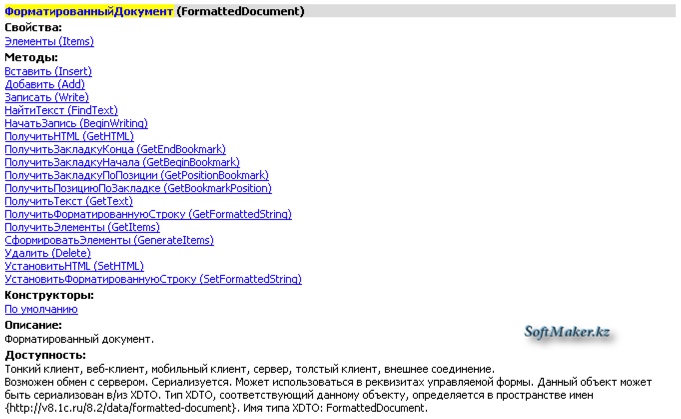This screenshot has height=419, width=681.
Task: Click the line starting Возможен обмен с сервером
Action: click(328, 383)
